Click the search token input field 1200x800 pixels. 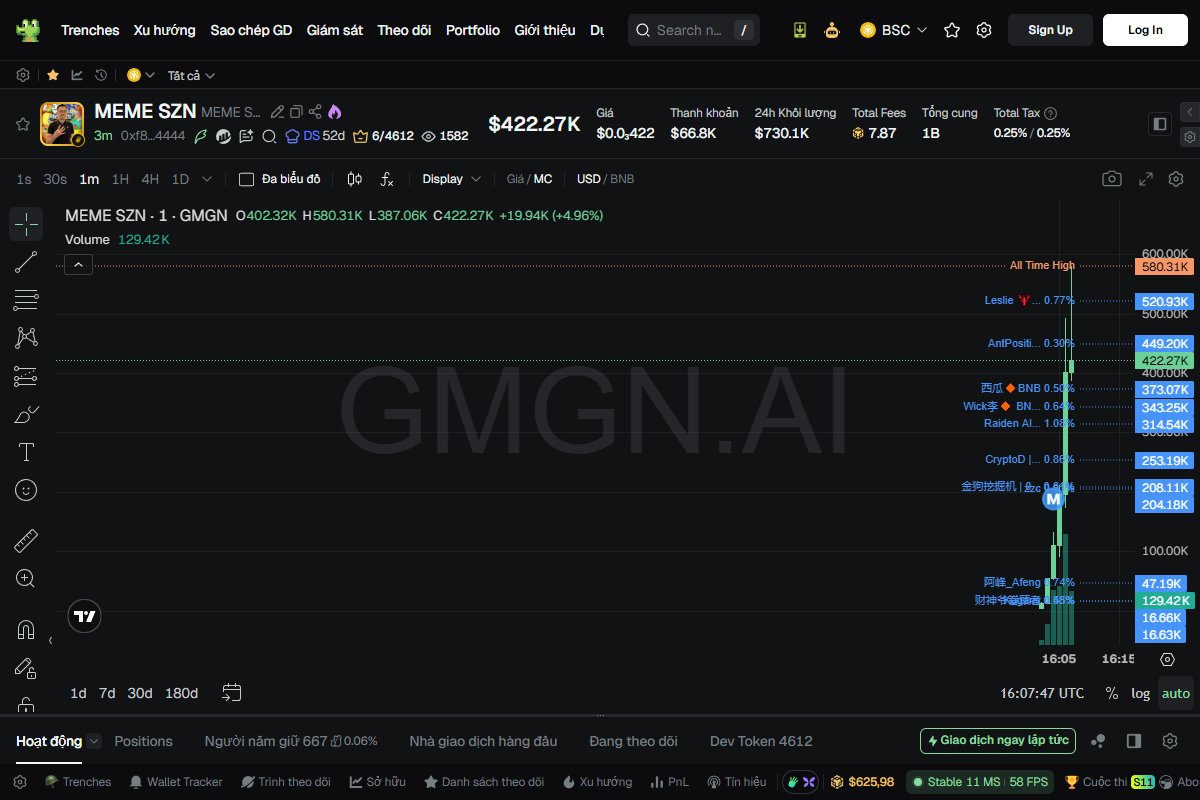click(694, 30)
